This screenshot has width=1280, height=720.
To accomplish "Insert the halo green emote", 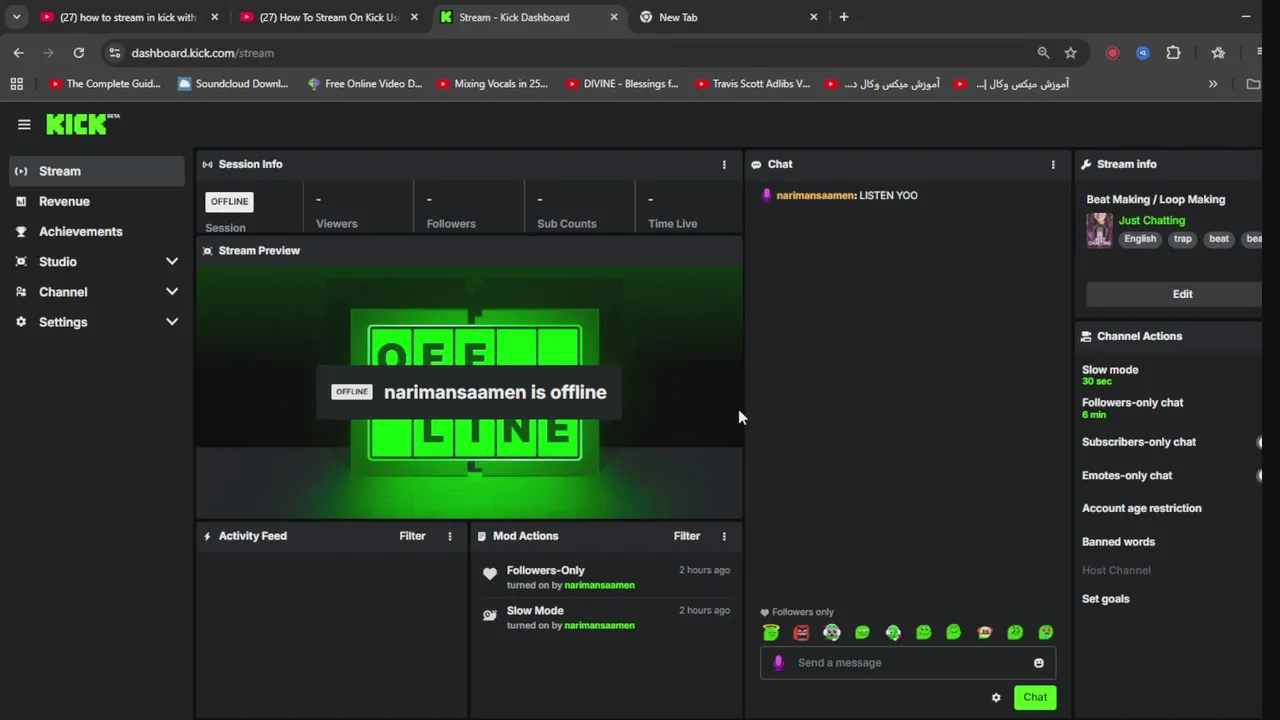I will coord(771,632).
